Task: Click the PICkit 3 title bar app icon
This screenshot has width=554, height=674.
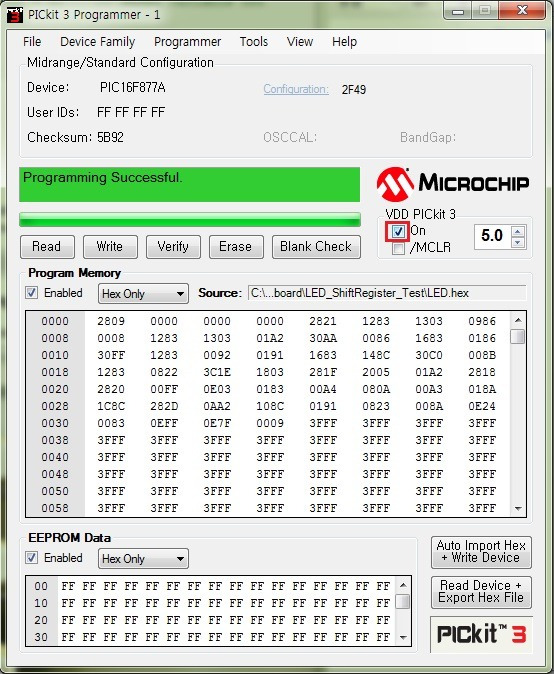Action: [x=15, y=15]
